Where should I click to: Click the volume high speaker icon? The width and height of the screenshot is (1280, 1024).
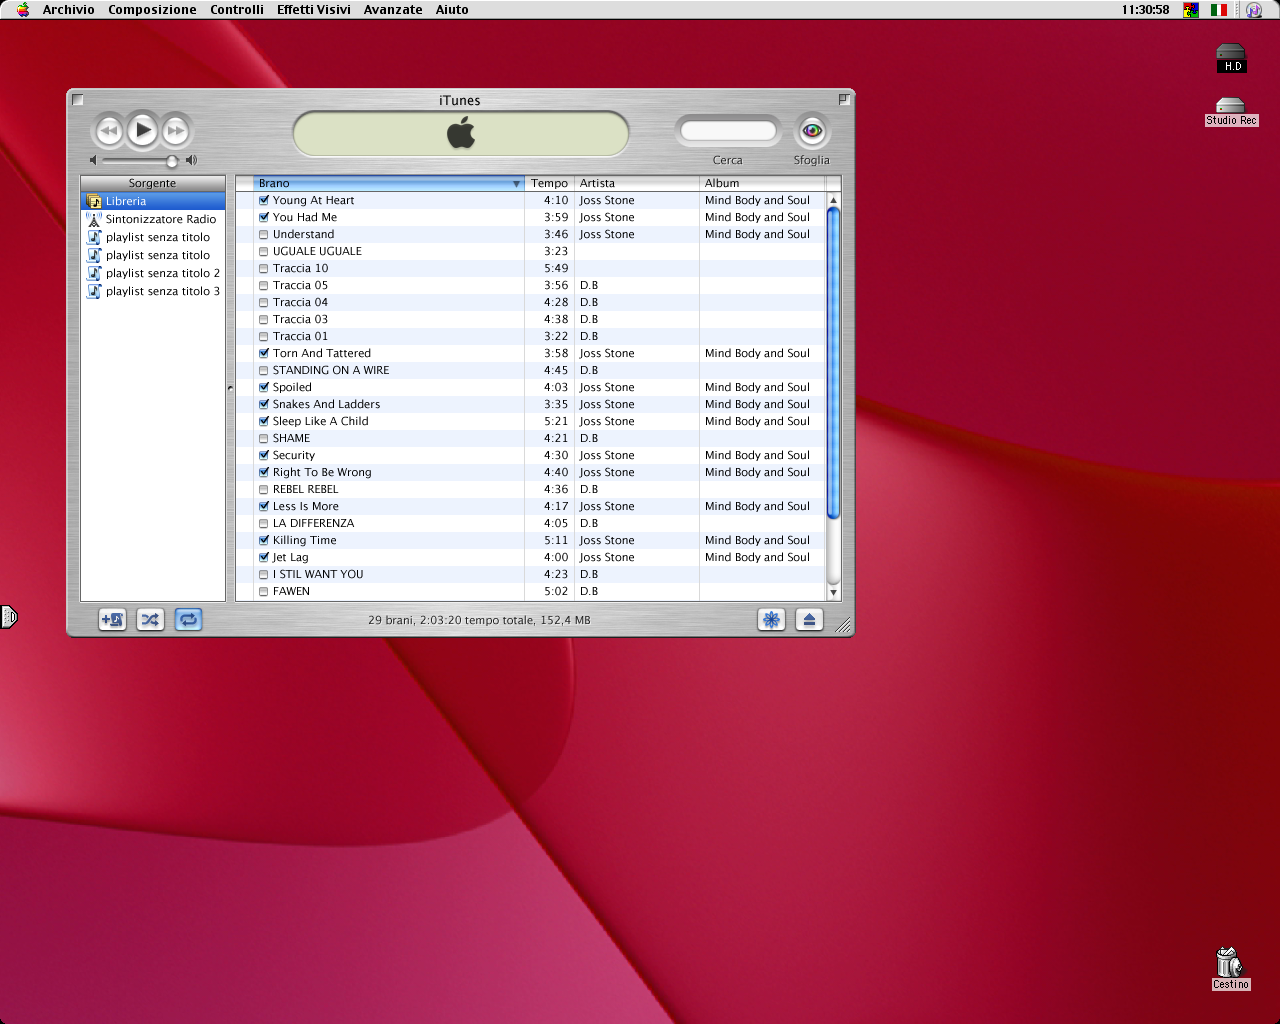point(191,160)
